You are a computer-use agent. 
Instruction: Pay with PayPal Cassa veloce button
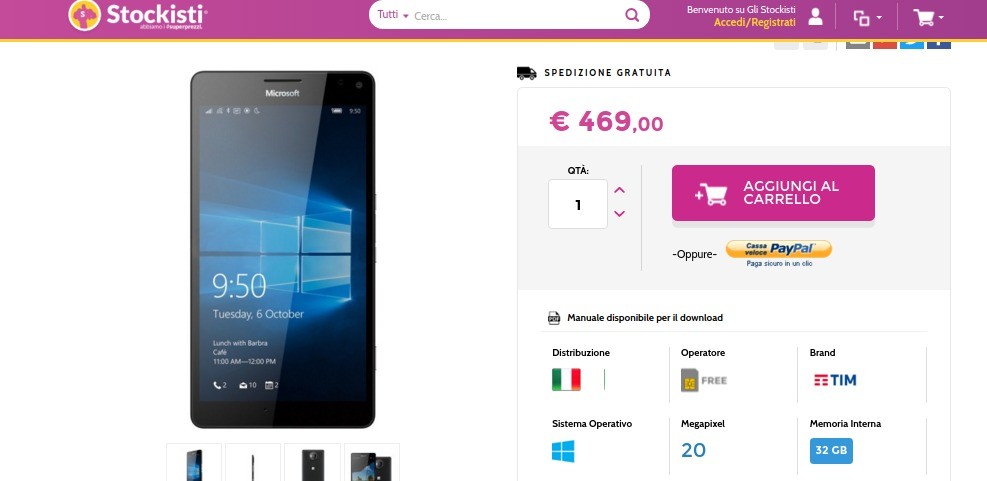pyautogui.click(x=779, y=249)
